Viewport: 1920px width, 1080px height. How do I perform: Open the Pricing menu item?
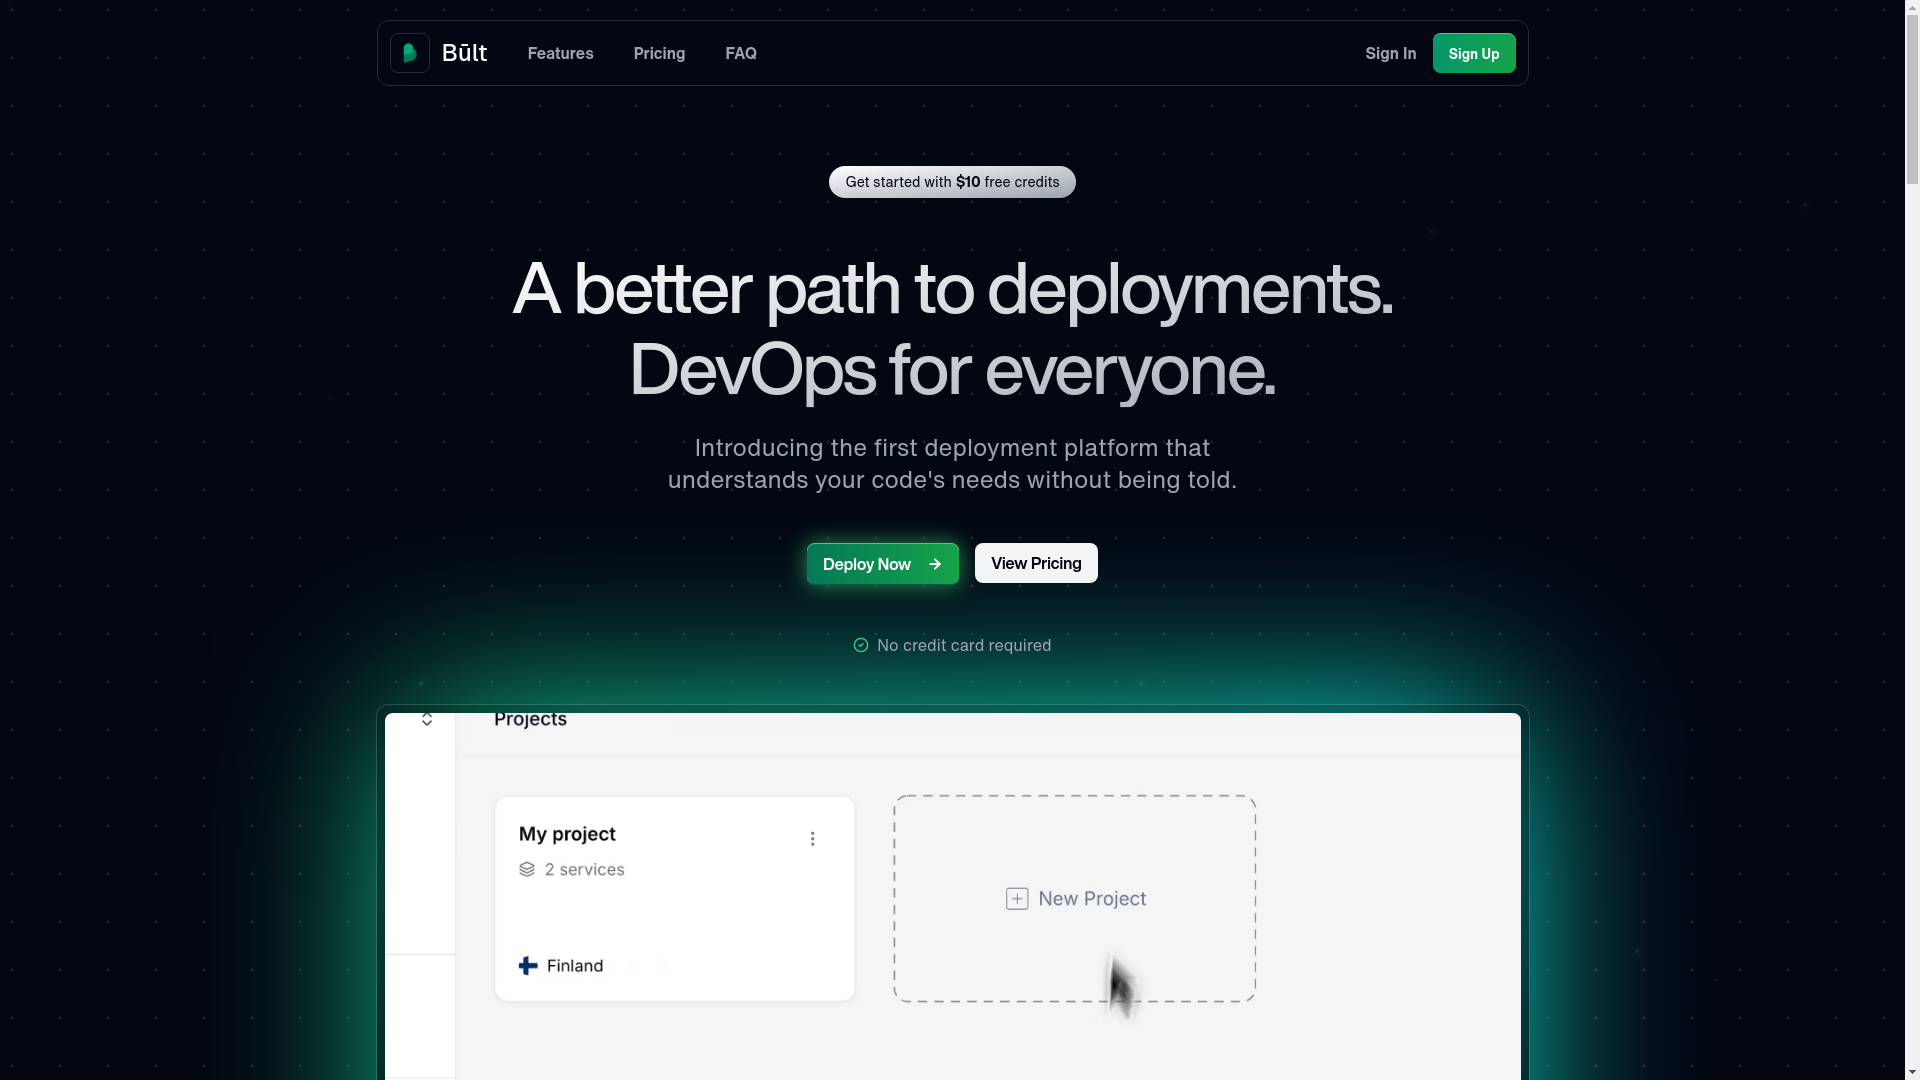(659, 53)
